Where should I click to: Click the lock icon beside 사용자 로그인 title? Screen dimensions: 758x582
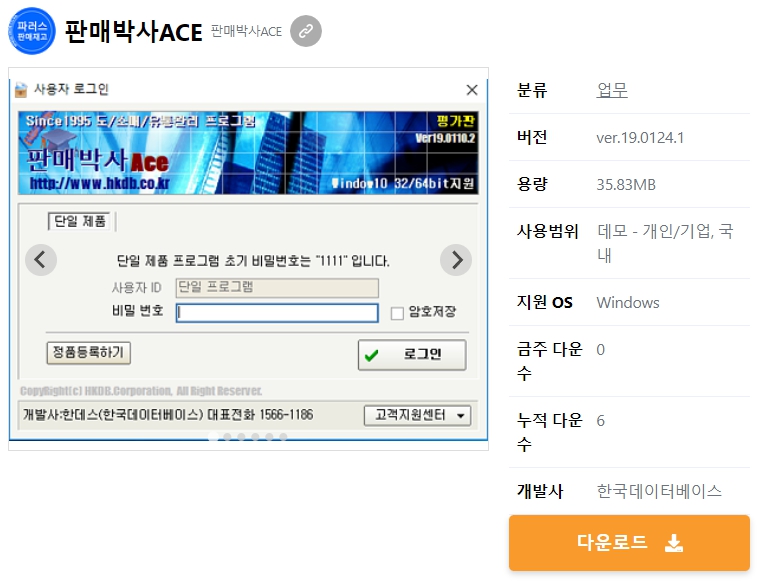[x=21, y=90]
